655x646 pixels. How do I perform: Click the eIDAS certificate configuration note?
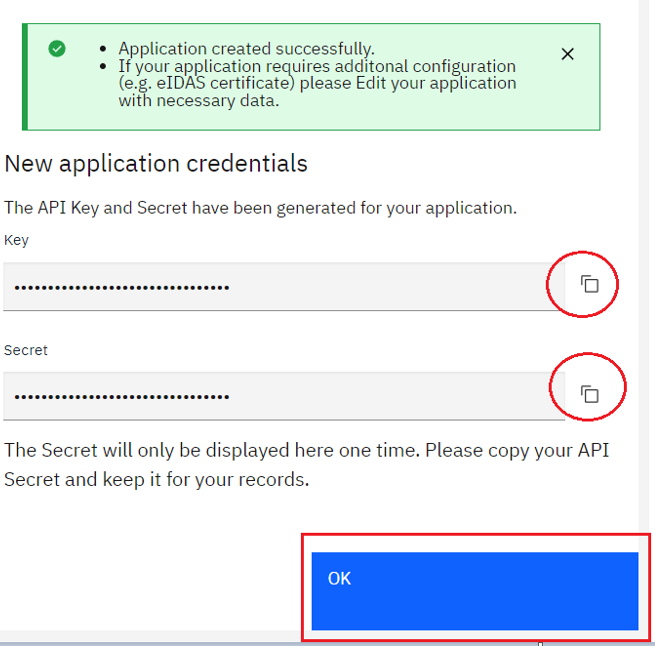(x=317, y=83)
